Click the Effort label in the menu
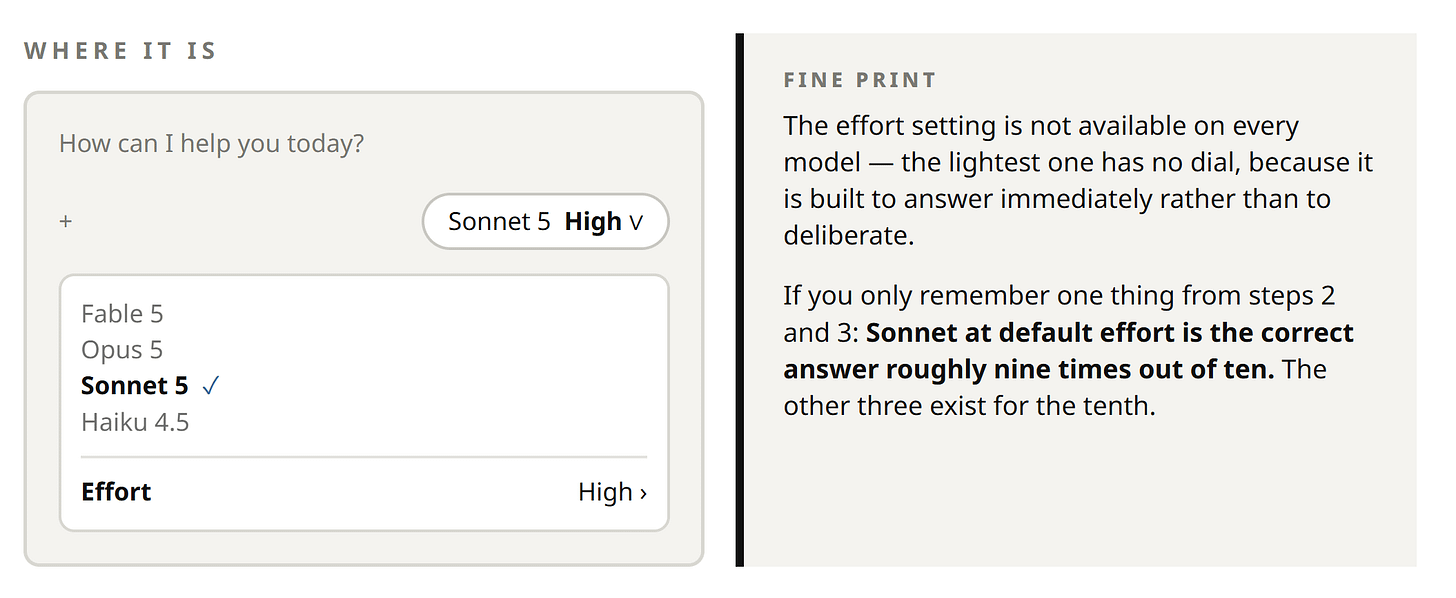Image resolution: width=1456 pixels, height=598 pixels. (116, 492)
